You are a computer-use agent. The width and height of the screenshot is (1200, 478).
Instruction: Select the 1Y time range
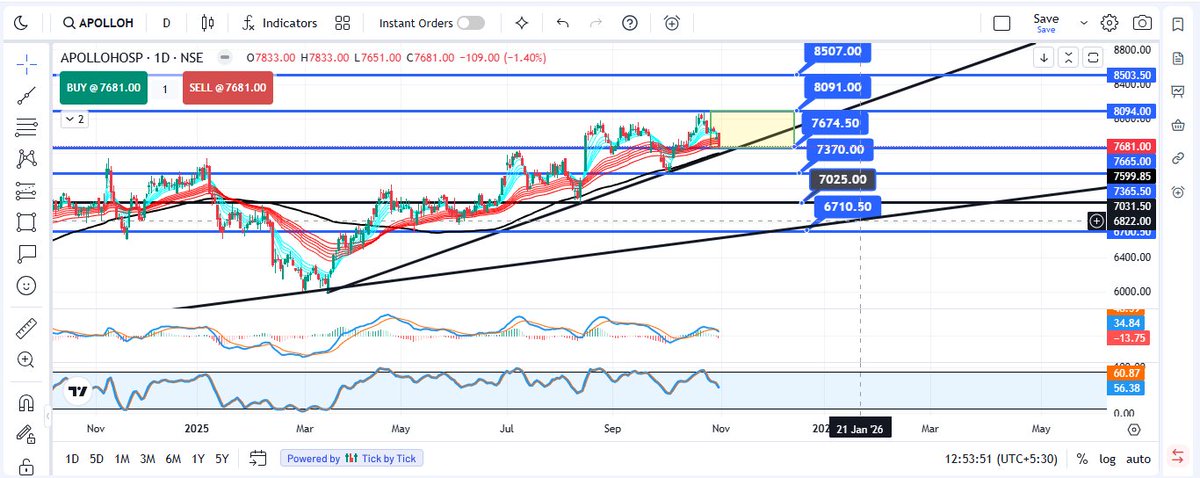(x=198, y=458)
